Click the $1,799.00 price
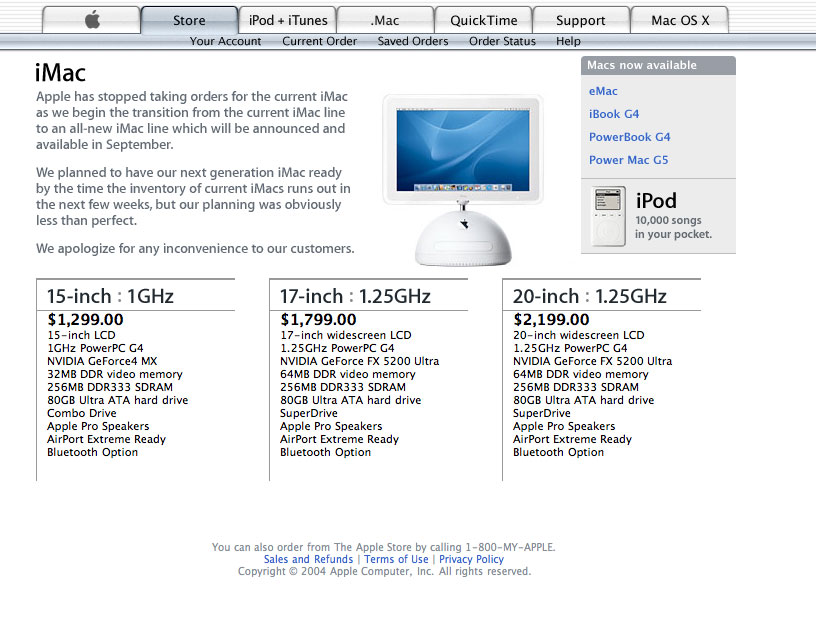816x625 pixels. (318, 320)
